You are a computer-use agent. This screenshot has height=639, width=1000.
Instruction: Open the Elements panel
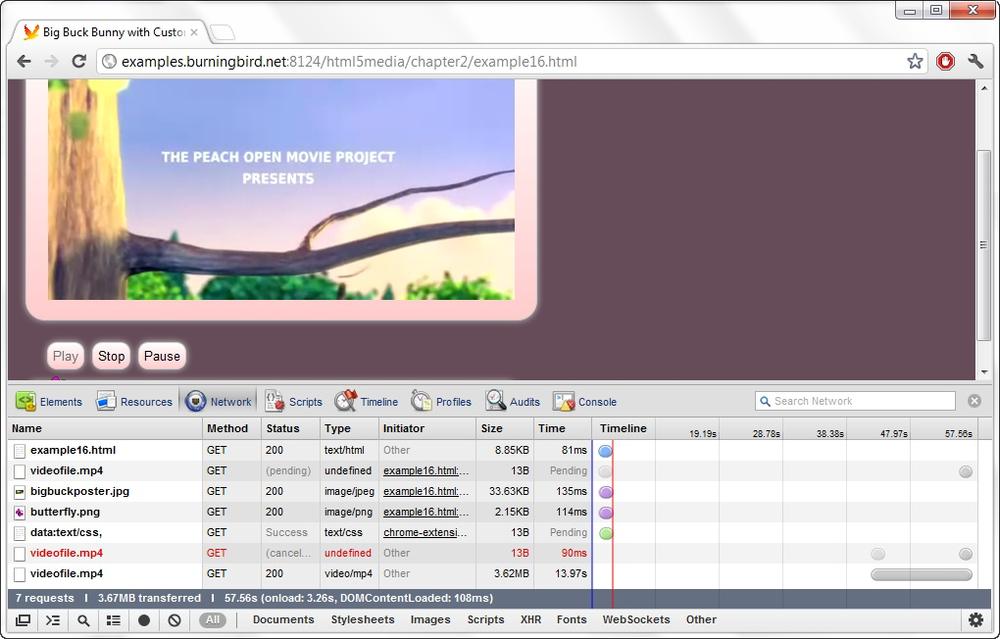pos(49,402)
